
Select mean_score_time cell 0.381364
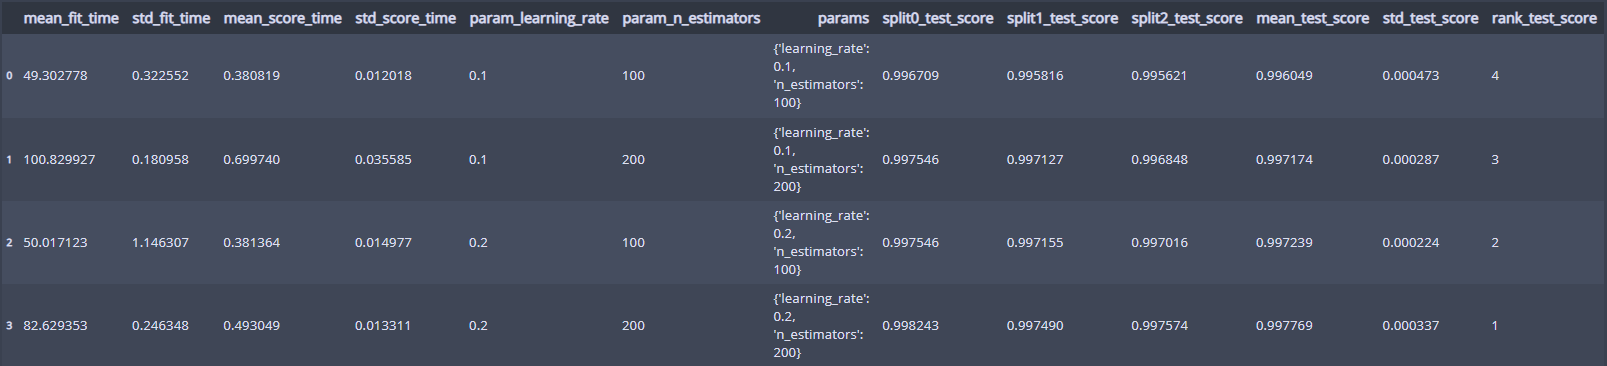pos(252,243)
